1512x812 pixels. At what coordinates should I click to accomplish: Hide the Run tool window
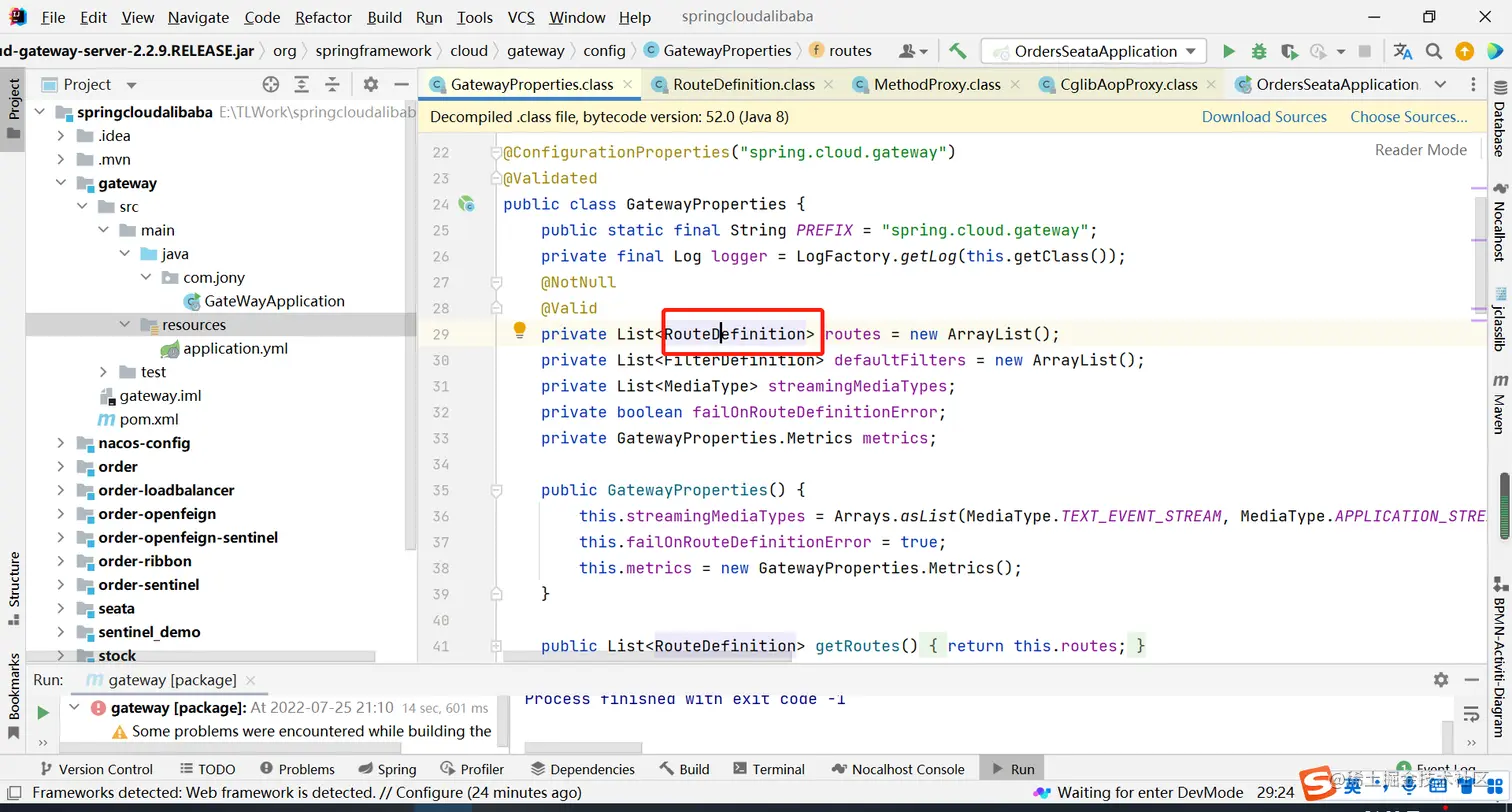click(1471, 680)
